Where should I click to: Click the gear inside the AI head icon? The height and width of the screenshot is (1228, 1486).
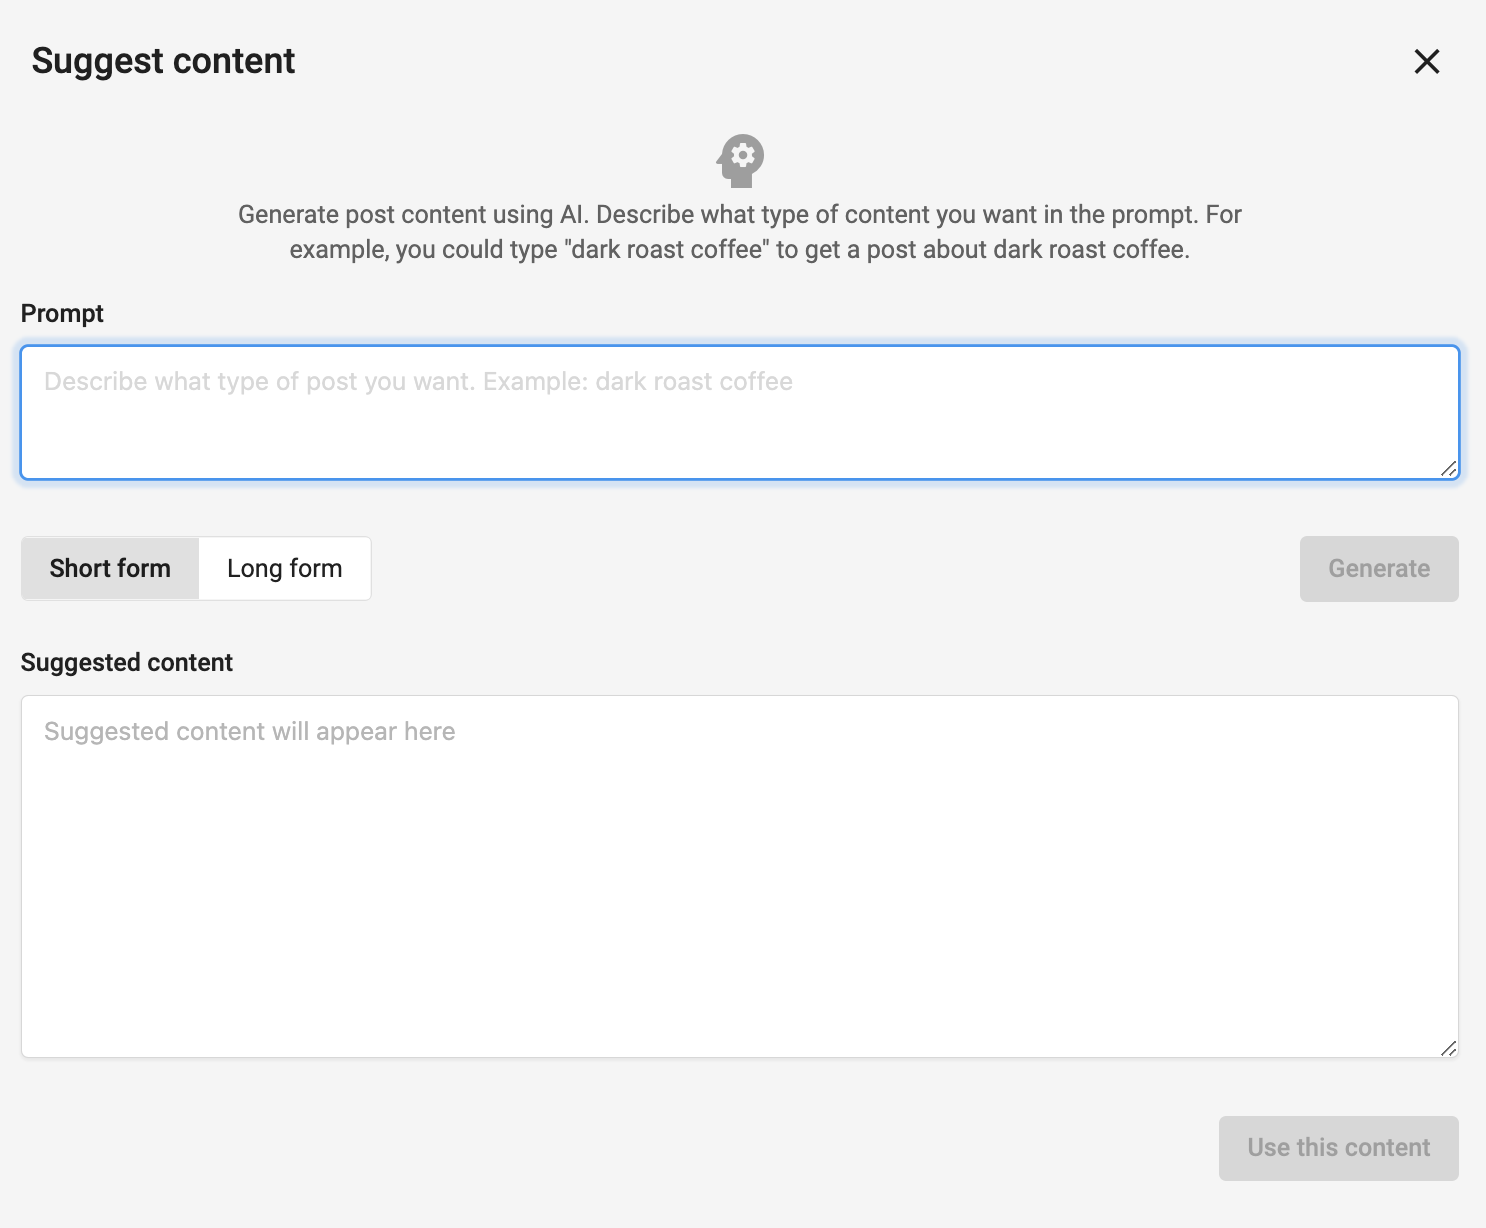pos(742,155)
